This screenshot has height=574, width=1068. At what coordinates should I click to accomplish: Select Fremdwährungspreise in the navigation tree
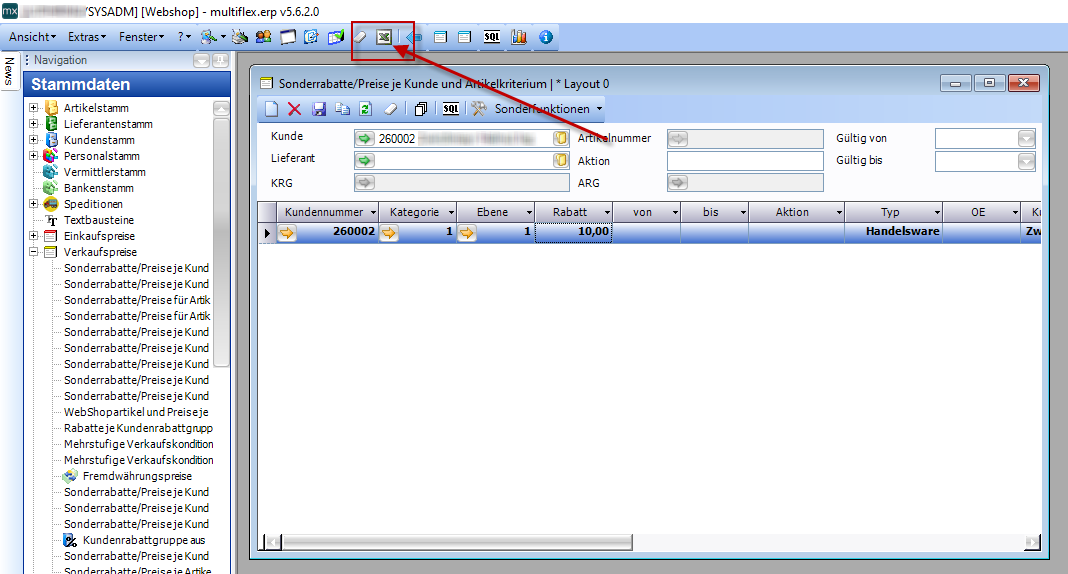[x=137, y=476]
